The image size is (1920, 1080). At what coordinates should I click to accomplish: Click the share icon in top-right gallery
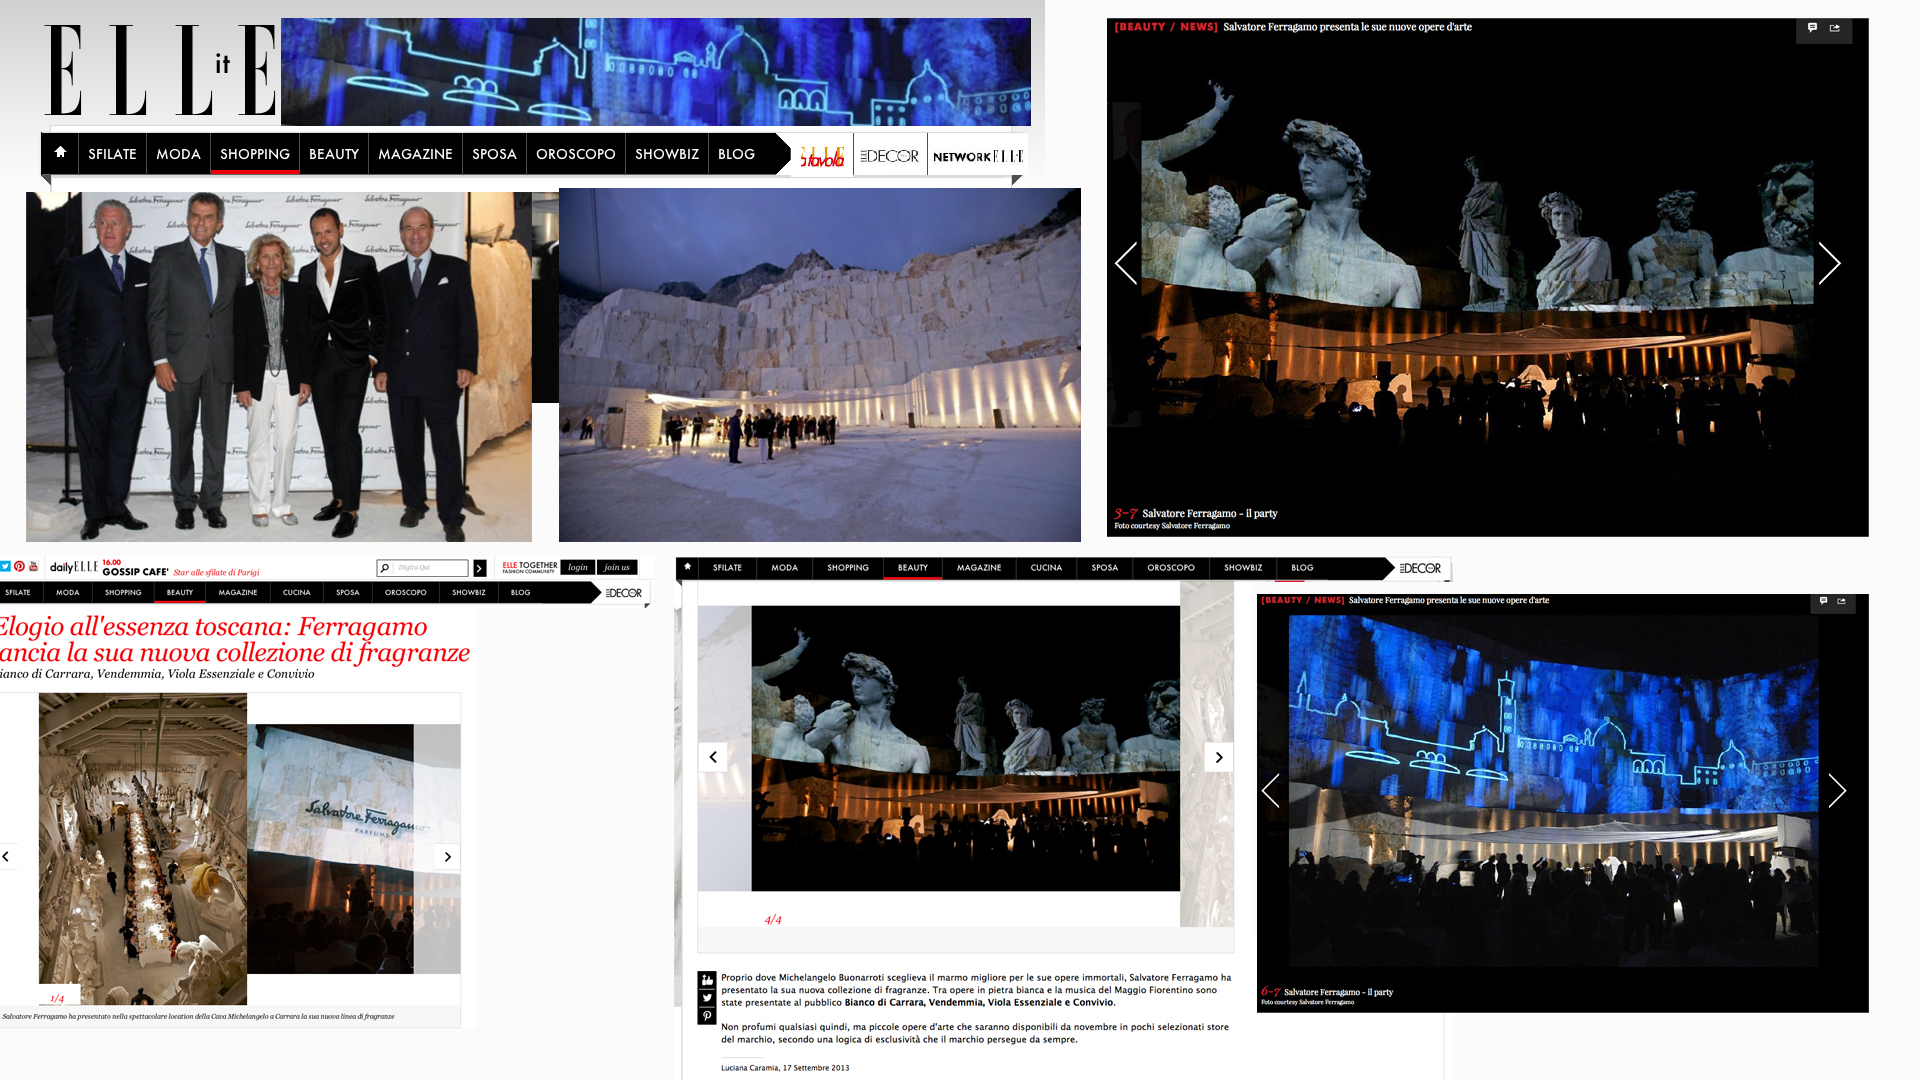[1835, 28]
